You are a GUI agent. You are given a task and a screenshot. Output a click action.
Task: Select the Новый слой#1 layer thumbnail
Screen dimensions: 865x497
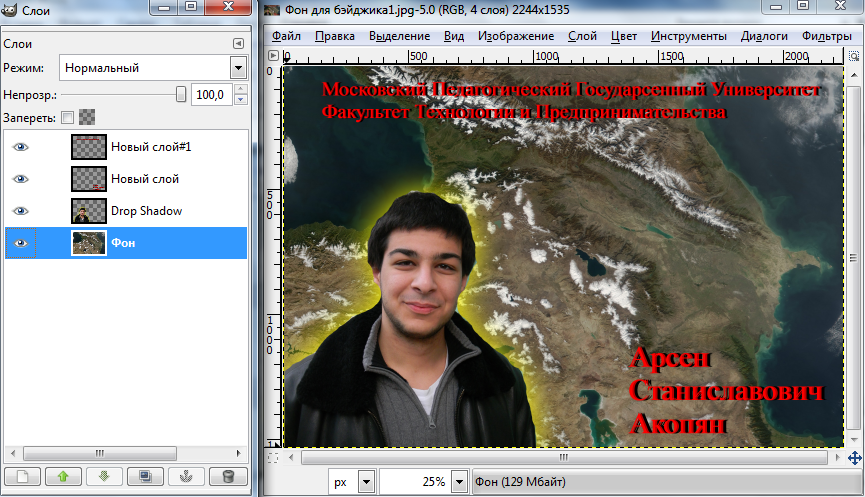pyautogui.click(x=89, y=147)
